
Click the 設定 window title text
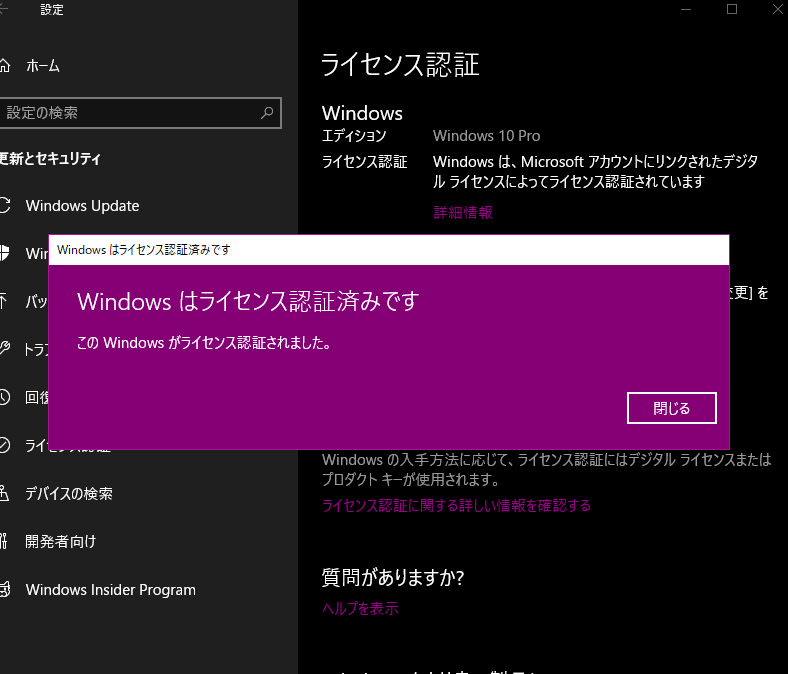pos(52,10)
